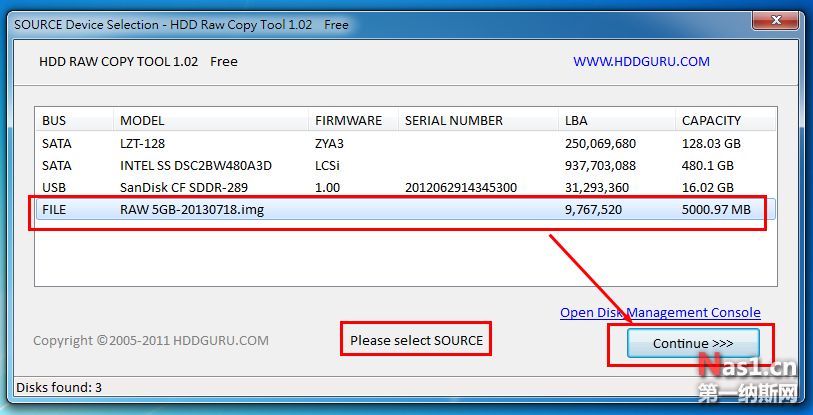
Task: Click firmware value 1.00
Action: point(327,188)
